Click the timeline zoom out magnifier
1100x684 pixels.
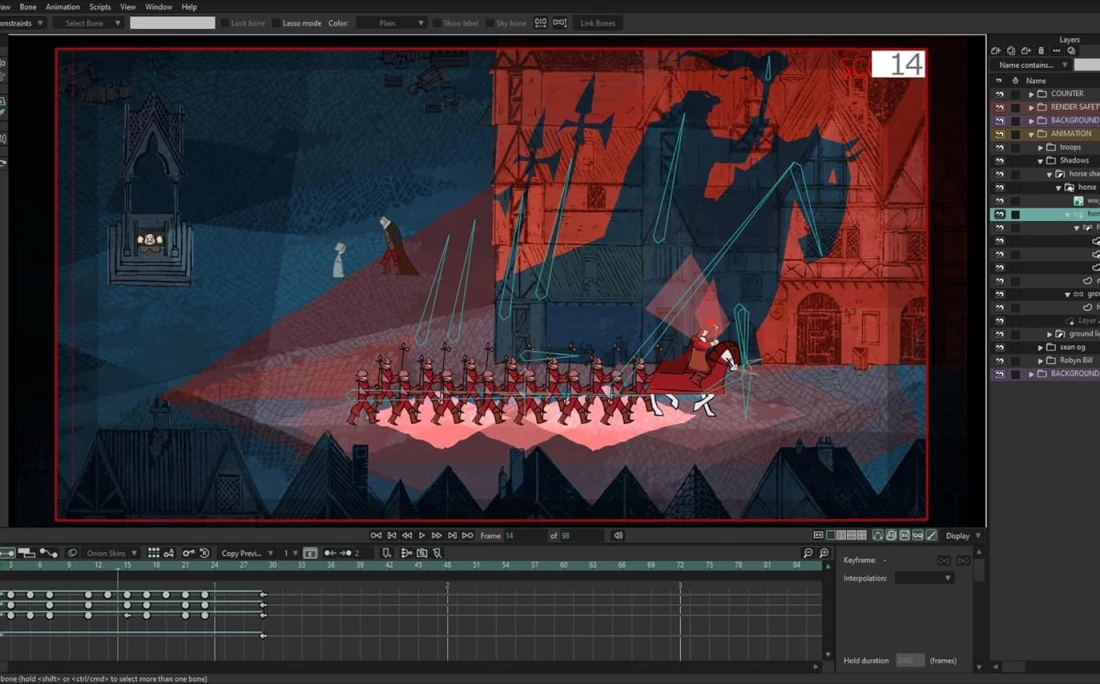click(x=808, y=553)
